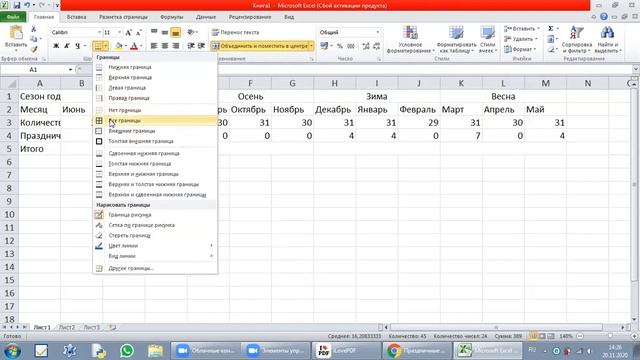Click the horizontal scrollbar at the bottom
This screenshot has height=360, width=640.
[496, 327]
